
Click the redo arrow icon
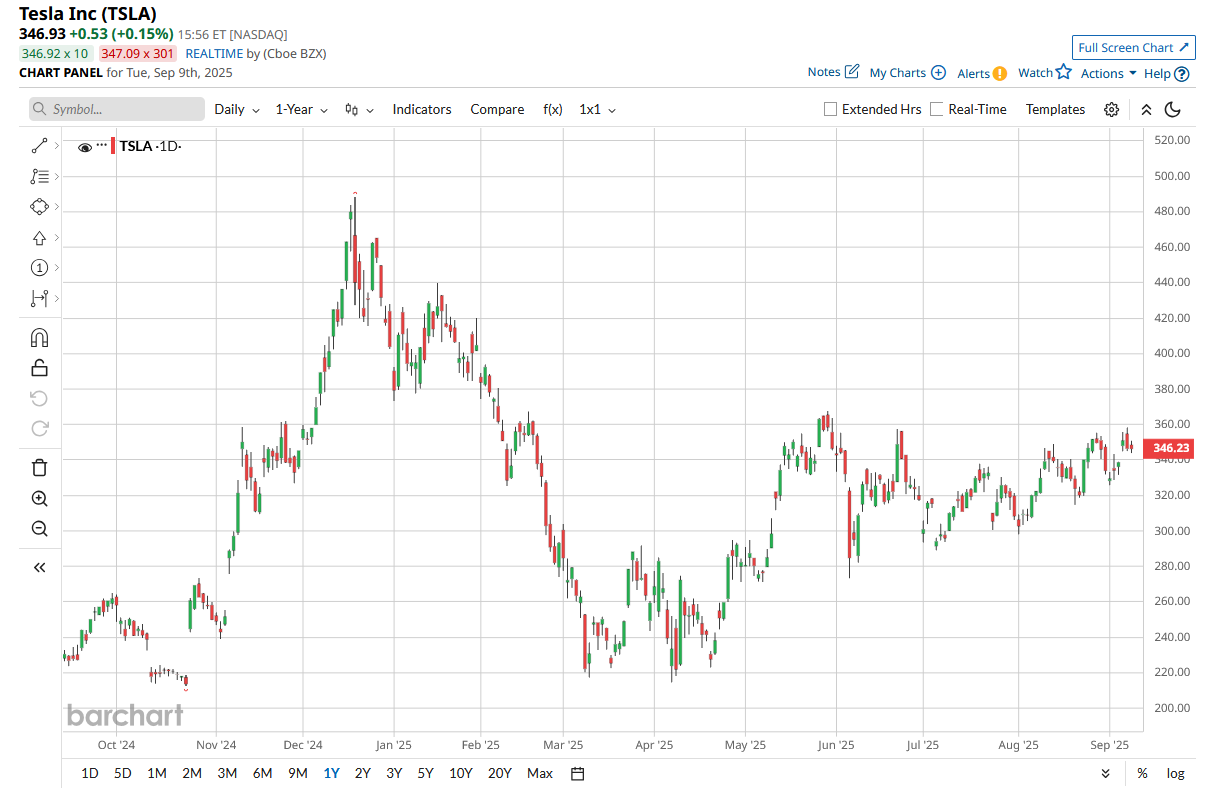[39, 429]
